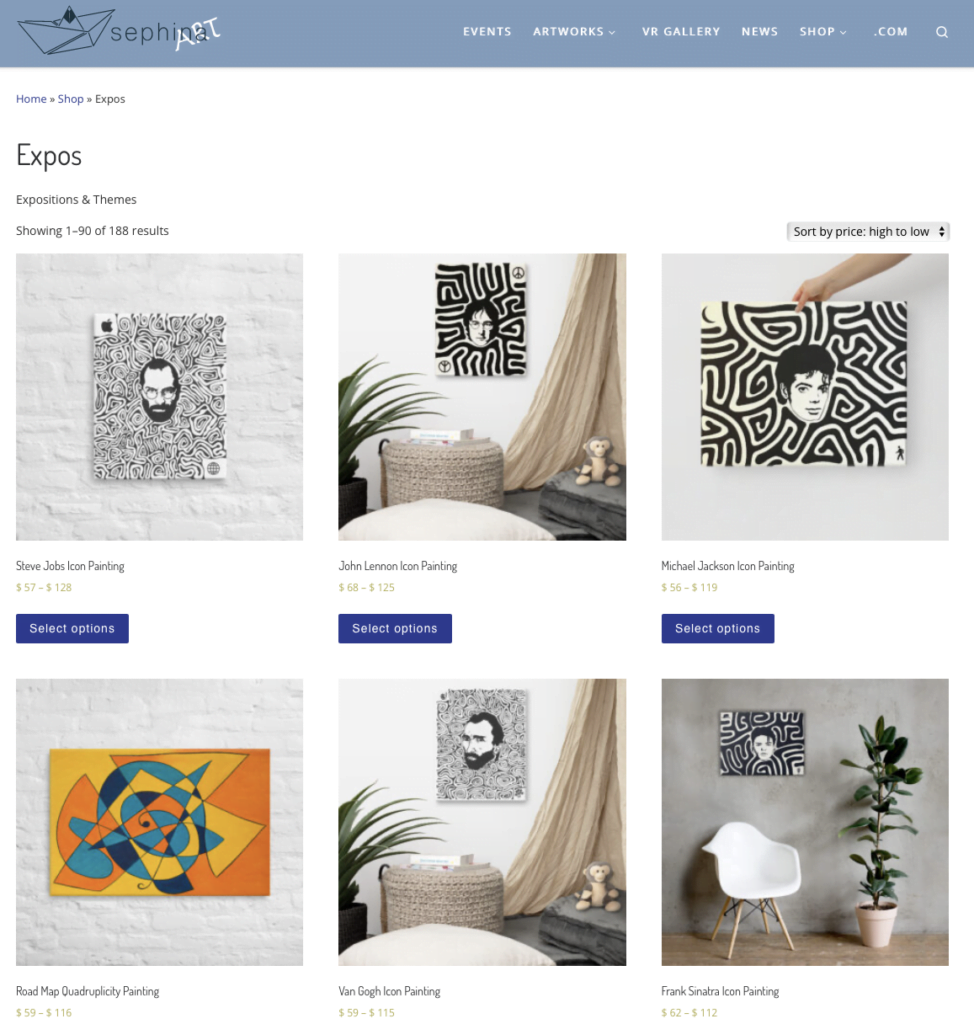Open the Steve Jobs painting thumbnail
The height and width of the screenshot is (1024, 974).
(x=159, y=397)
